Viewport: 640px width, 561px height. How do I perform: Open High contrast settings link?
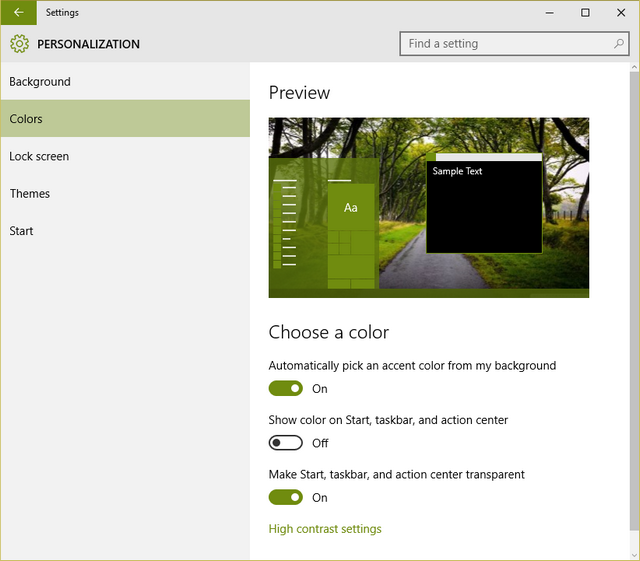tap(325, 529)
